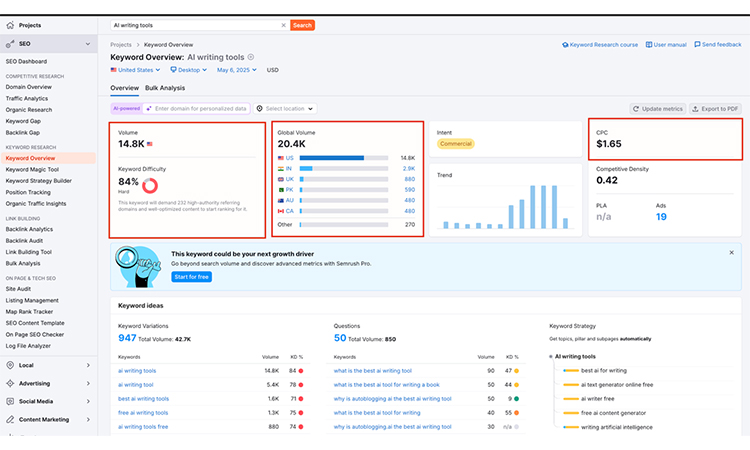Click the Ads count 19 link
The height and width of the screenshot is (450, 750).
click(661, 217)
